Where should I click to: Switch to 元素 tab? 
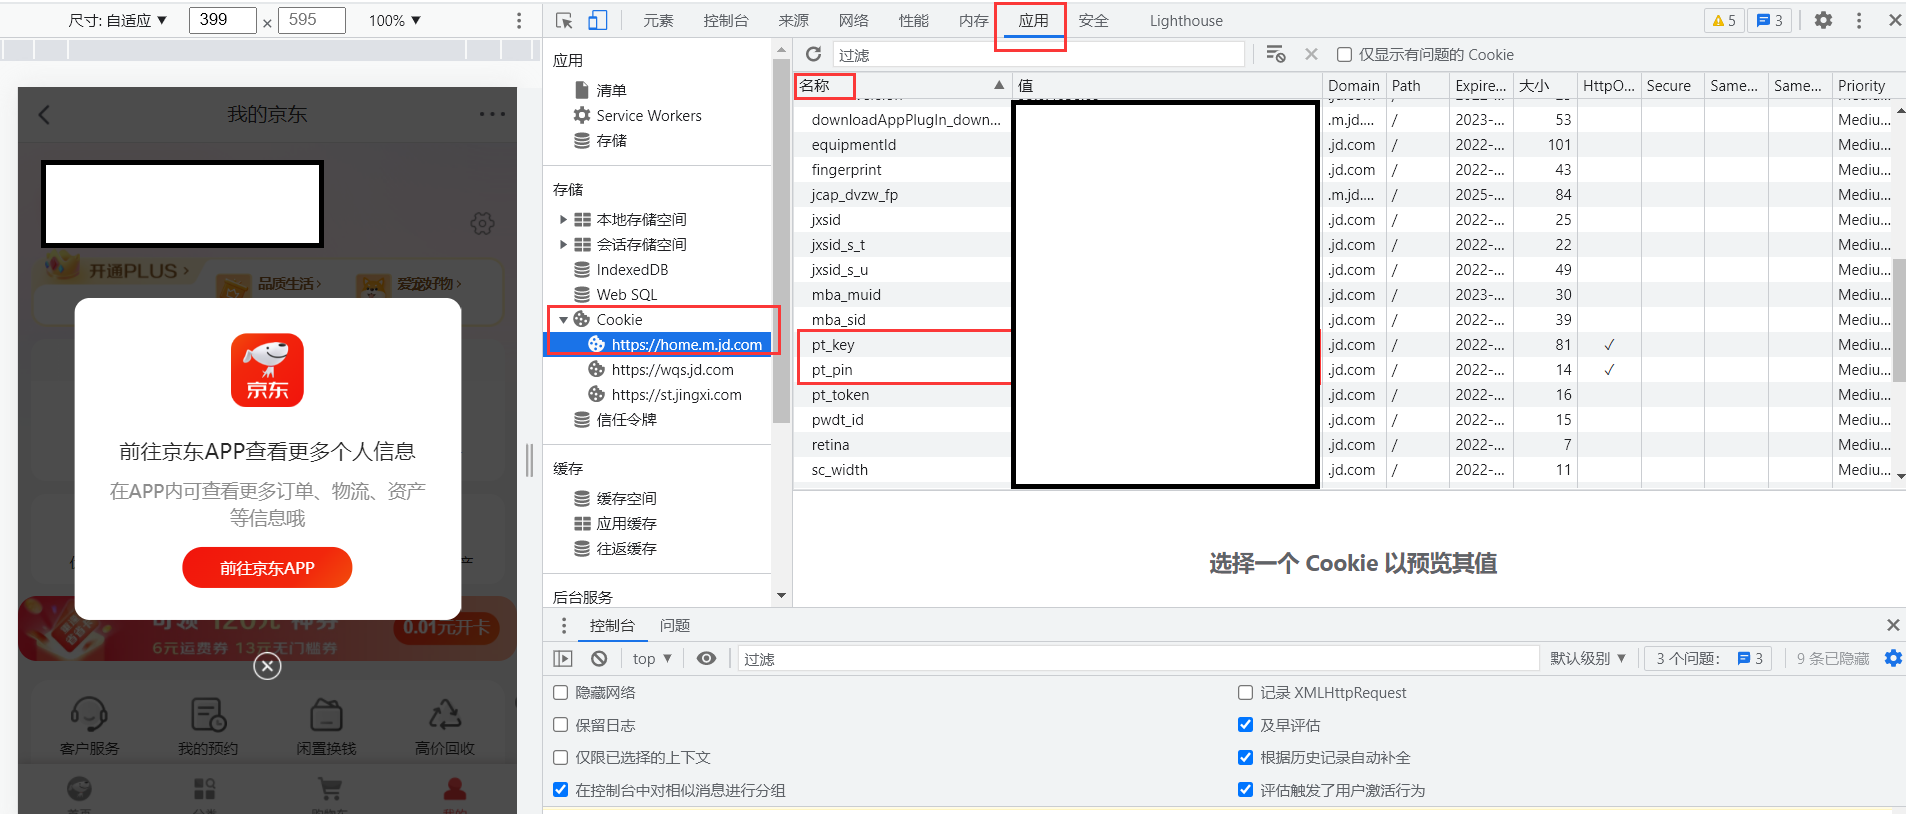click(x=658, y=20)
